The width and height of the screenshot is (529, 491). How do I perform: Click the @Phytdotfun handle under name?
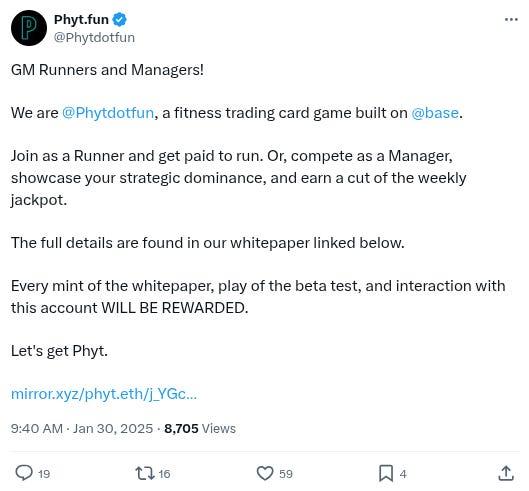[x=94, y=37]
